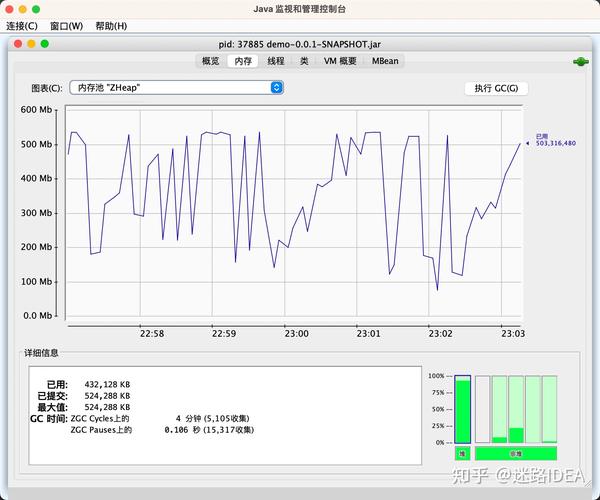Click the ZGC Pauses上的 text
Viewport: 600px width, 500px height.
tap(101, 430)
